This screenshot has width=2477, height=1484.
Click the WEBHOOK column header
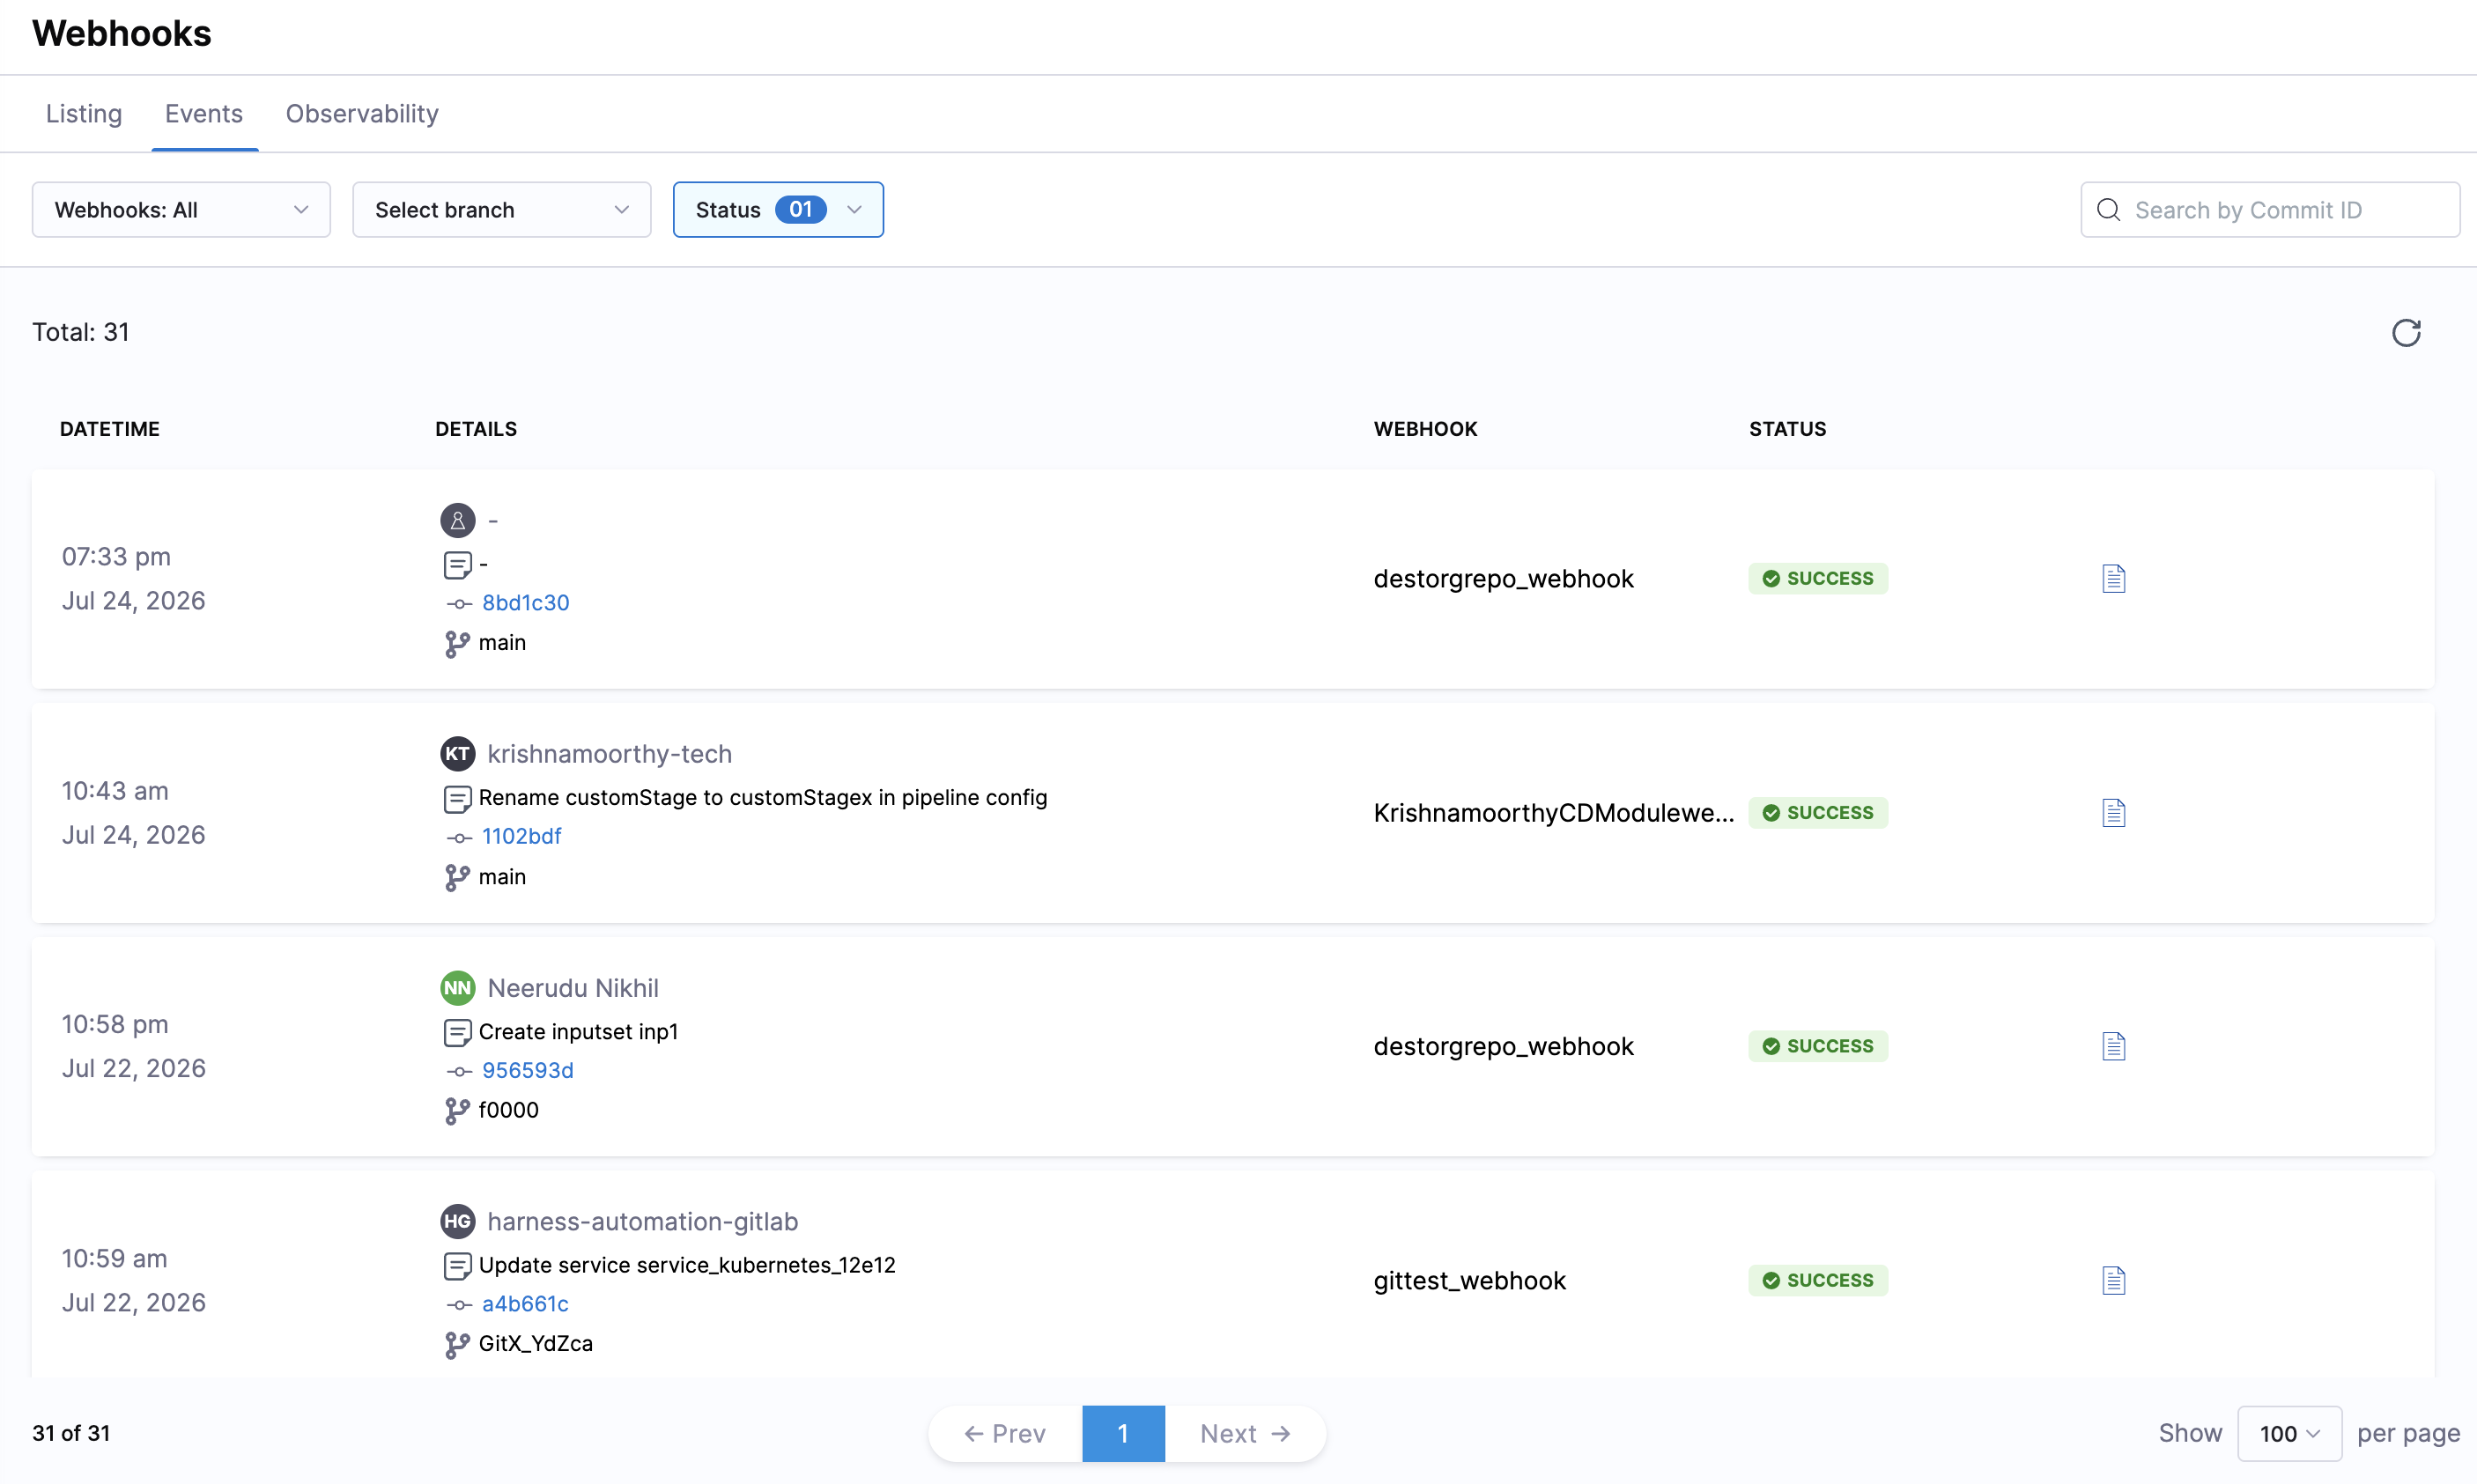pos(1425,429)
